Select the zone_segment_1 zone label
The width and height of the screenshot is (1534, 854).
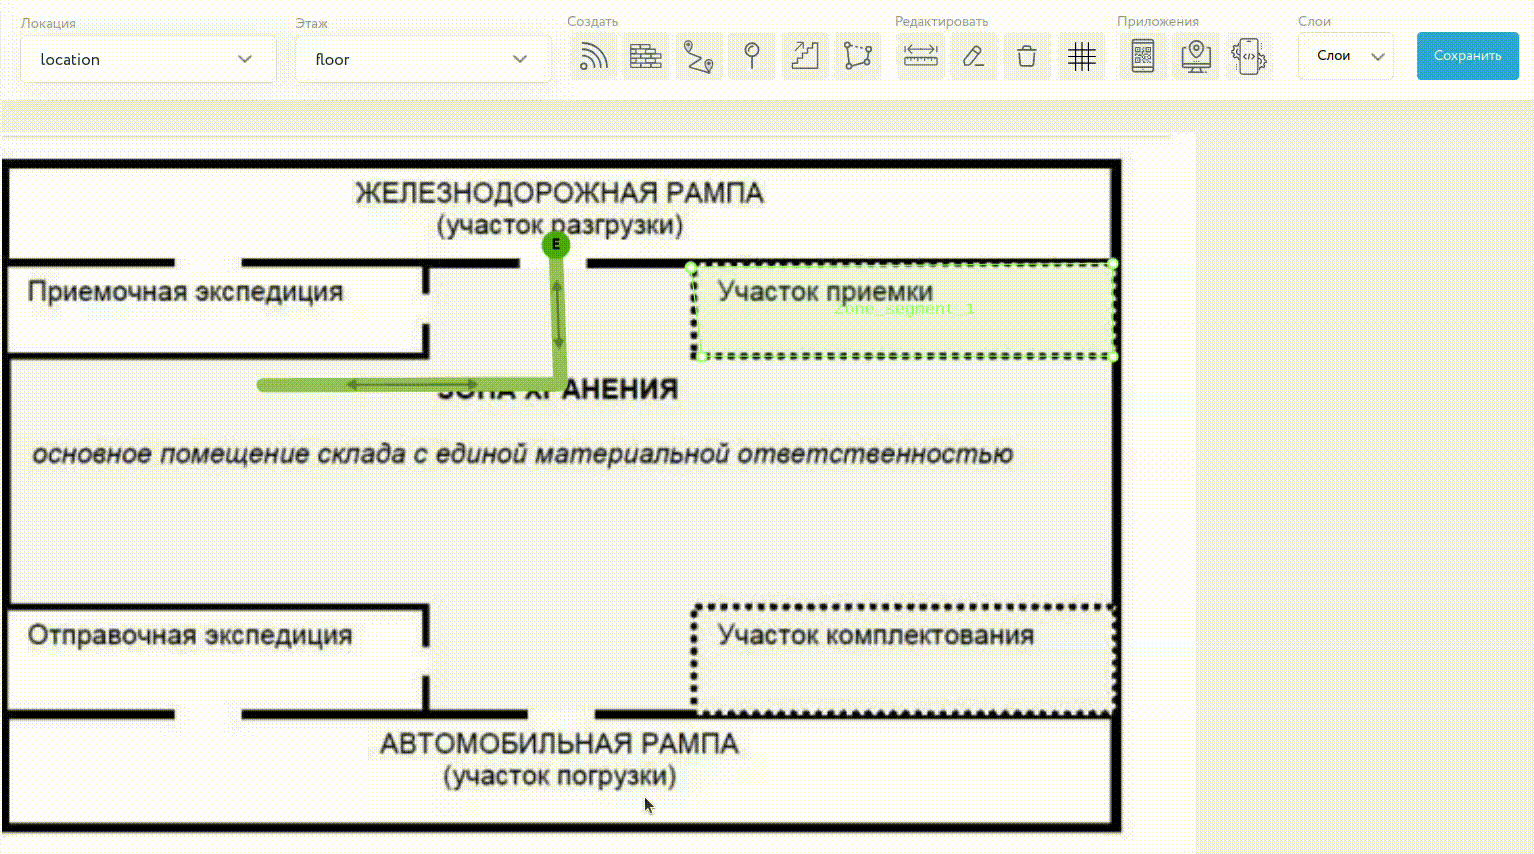click(904, 309)
